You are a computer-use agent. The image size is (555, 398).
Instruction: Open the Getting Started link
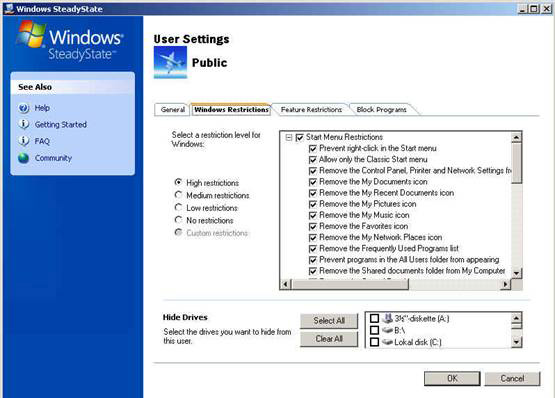coord(61,125)
